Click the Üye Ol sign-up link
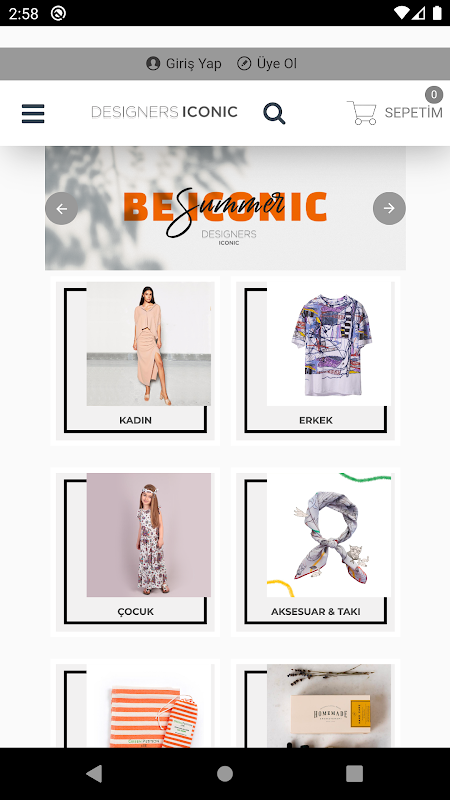This screenshot has height=800, width=450. tap(277, 64)
